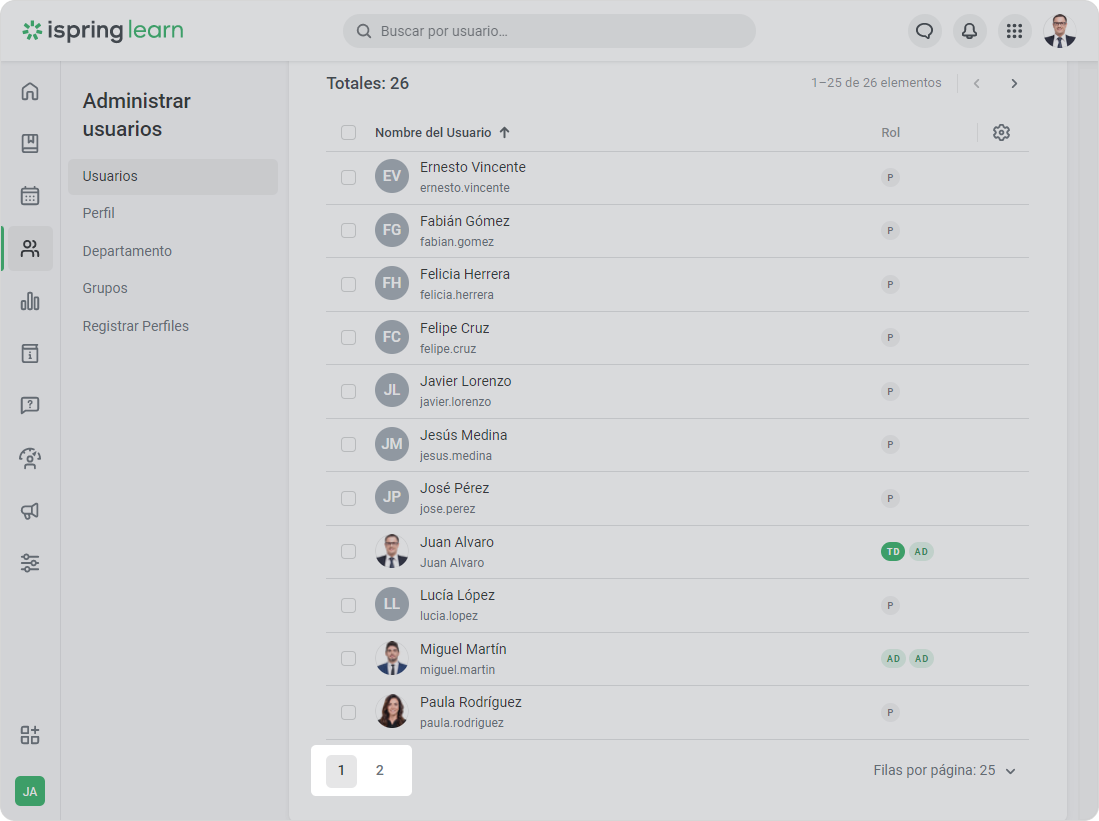Click the Buscar por usuario search field
The image size is (1099, 821).
[x=549, y=31]
